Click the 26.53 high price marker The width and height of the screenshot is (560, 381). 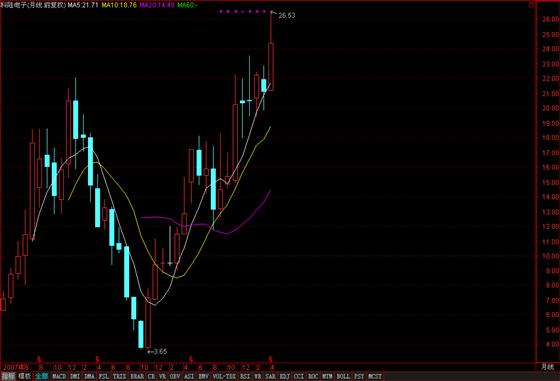coord(286,15)
